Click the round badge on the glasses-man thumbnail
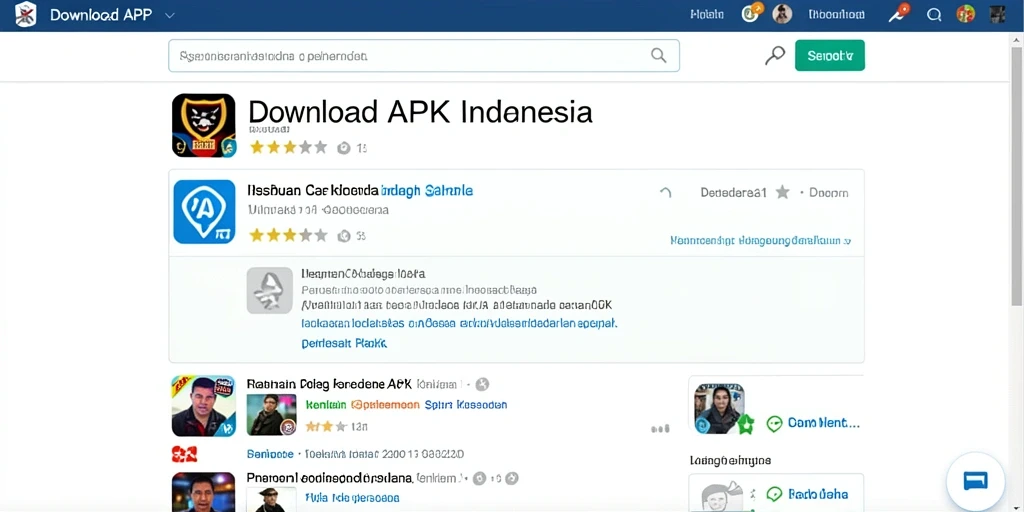 click(288, 428)
